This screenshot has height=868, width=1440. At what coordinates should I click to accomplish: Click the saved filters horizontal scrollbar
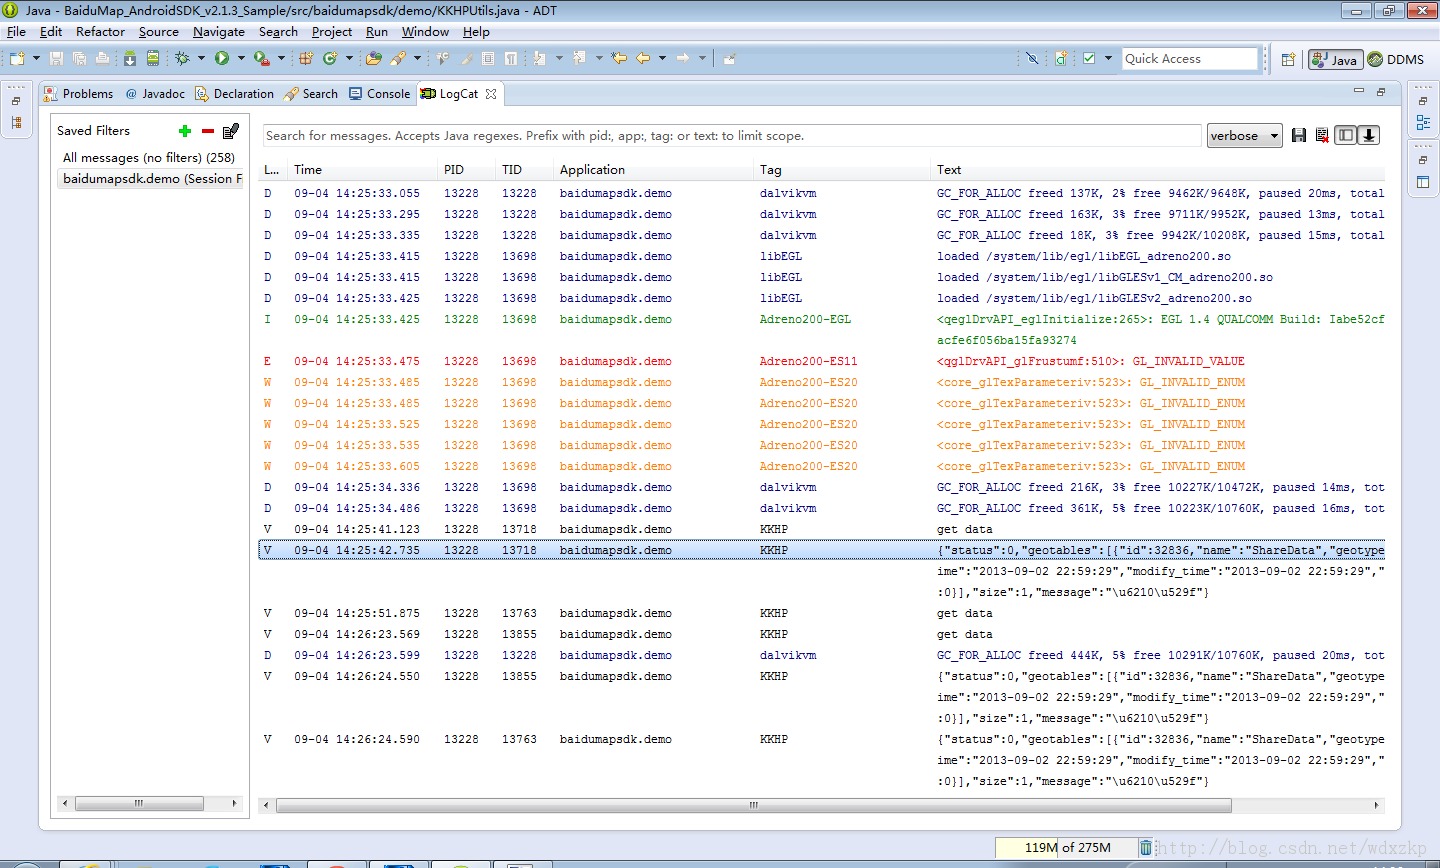click(x=139, y=803)
